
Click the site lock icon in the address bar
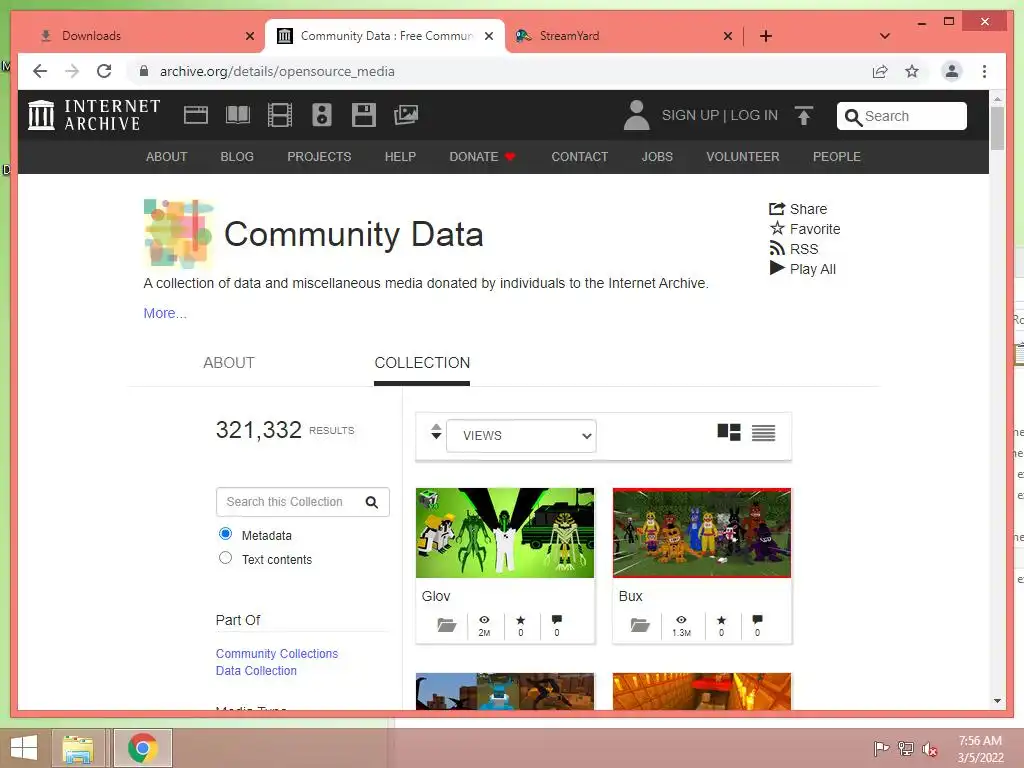click(x=144, y=71)
